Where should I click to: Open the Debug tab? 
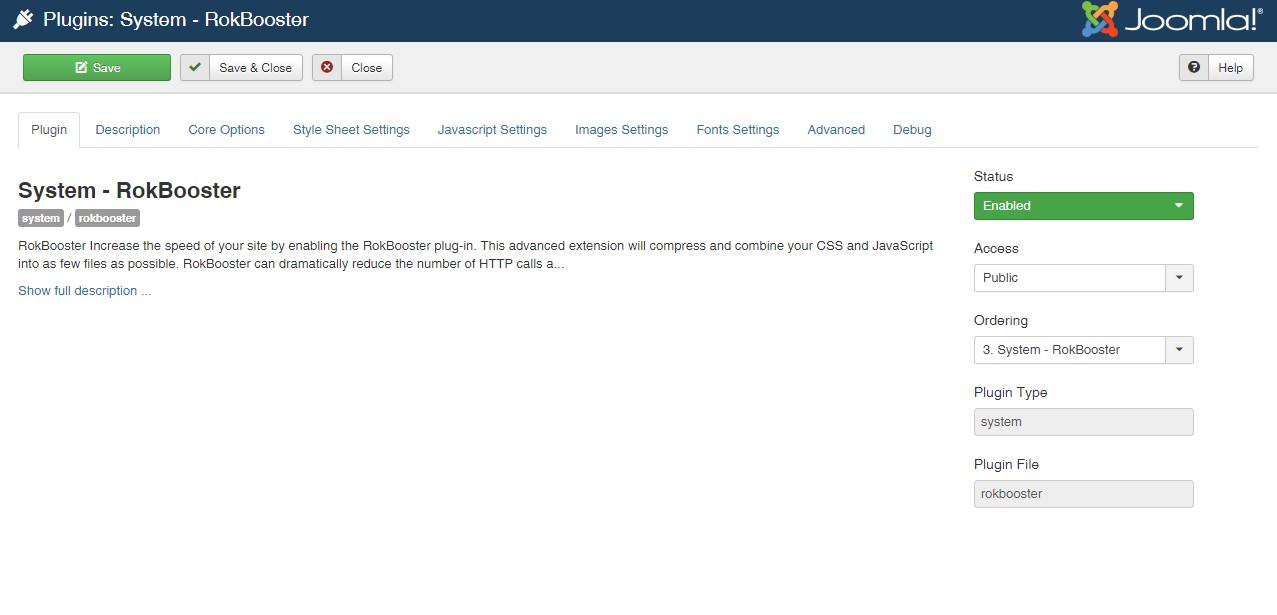point(912,129)
